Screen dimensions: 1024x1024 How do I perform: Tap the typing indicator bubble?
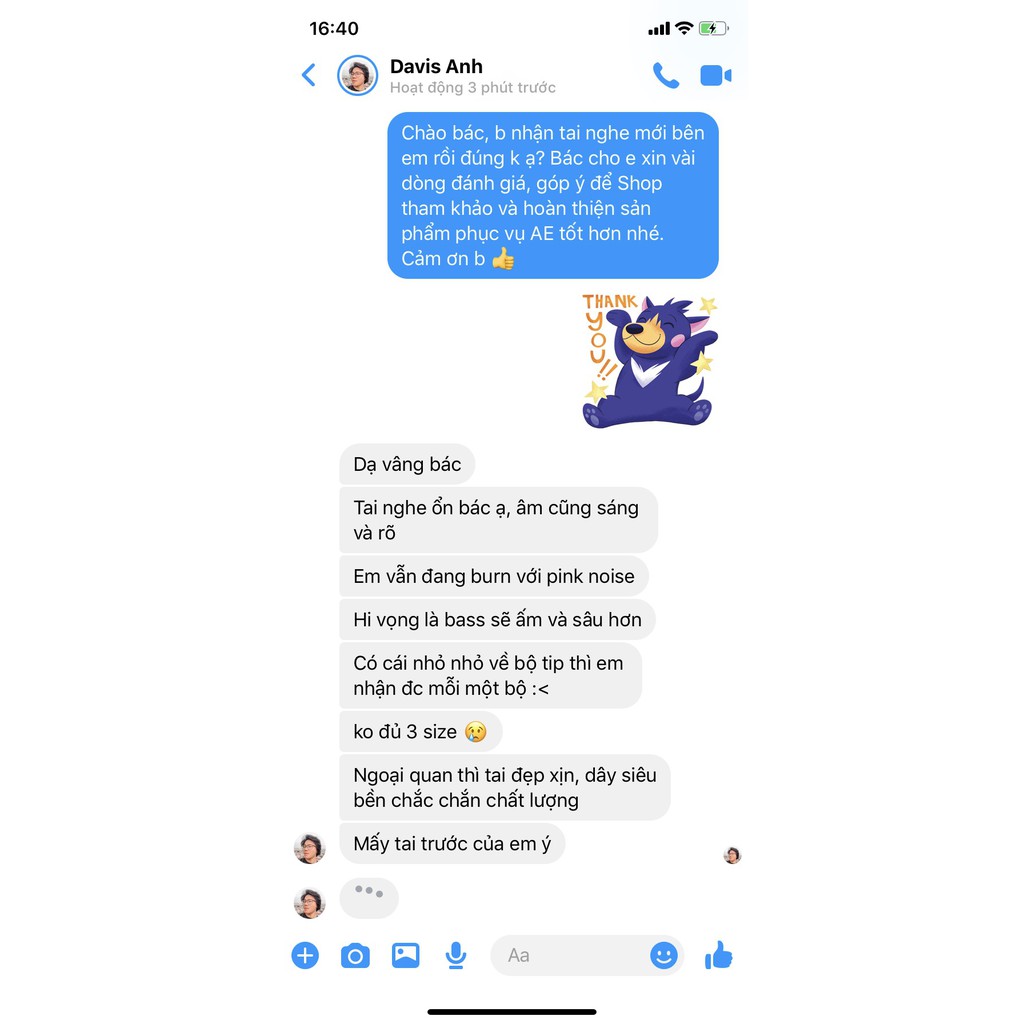click(369, 898)
